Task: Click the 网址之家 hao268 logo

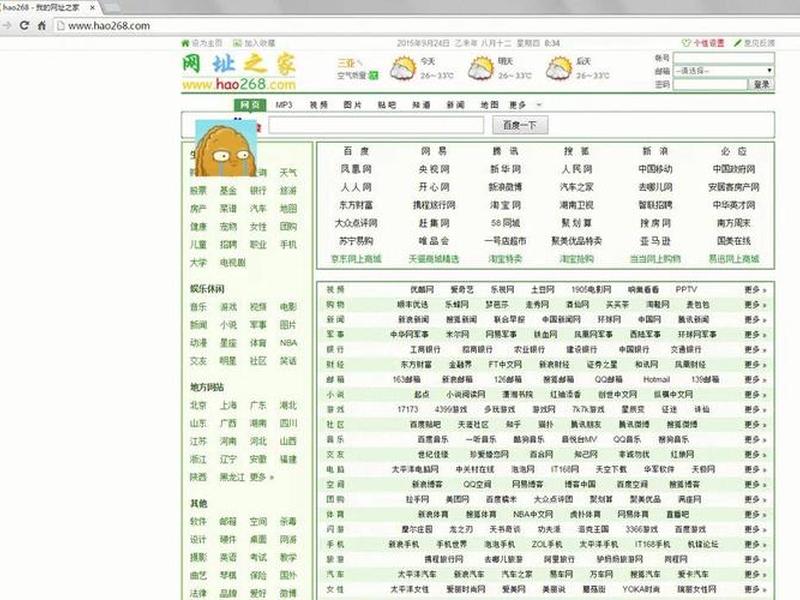Action: click(x=239, y=71)
